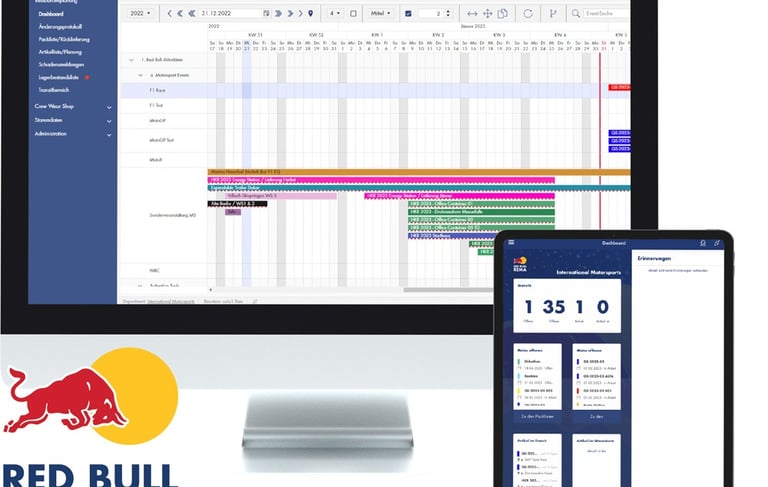Go back one step with the single left chevron
768x487 pixels.
pos(169,13)
